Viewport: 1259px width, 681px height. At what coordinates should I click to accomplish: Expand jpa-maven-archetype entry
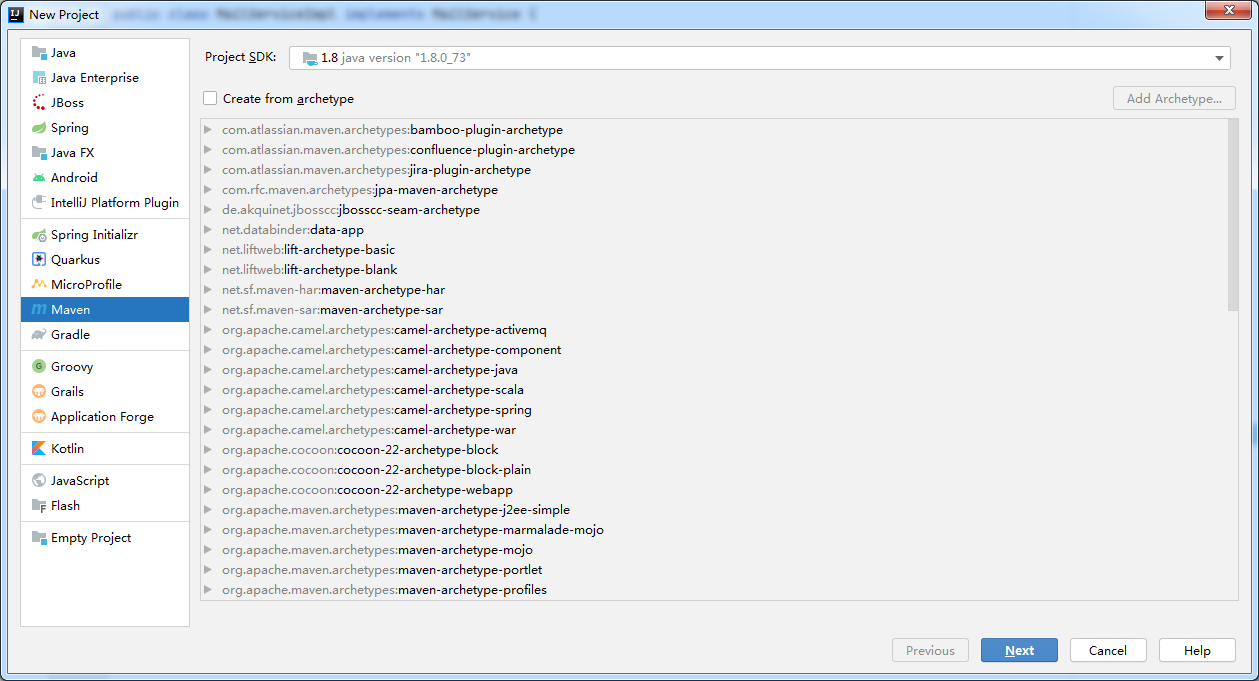point(208,190)
